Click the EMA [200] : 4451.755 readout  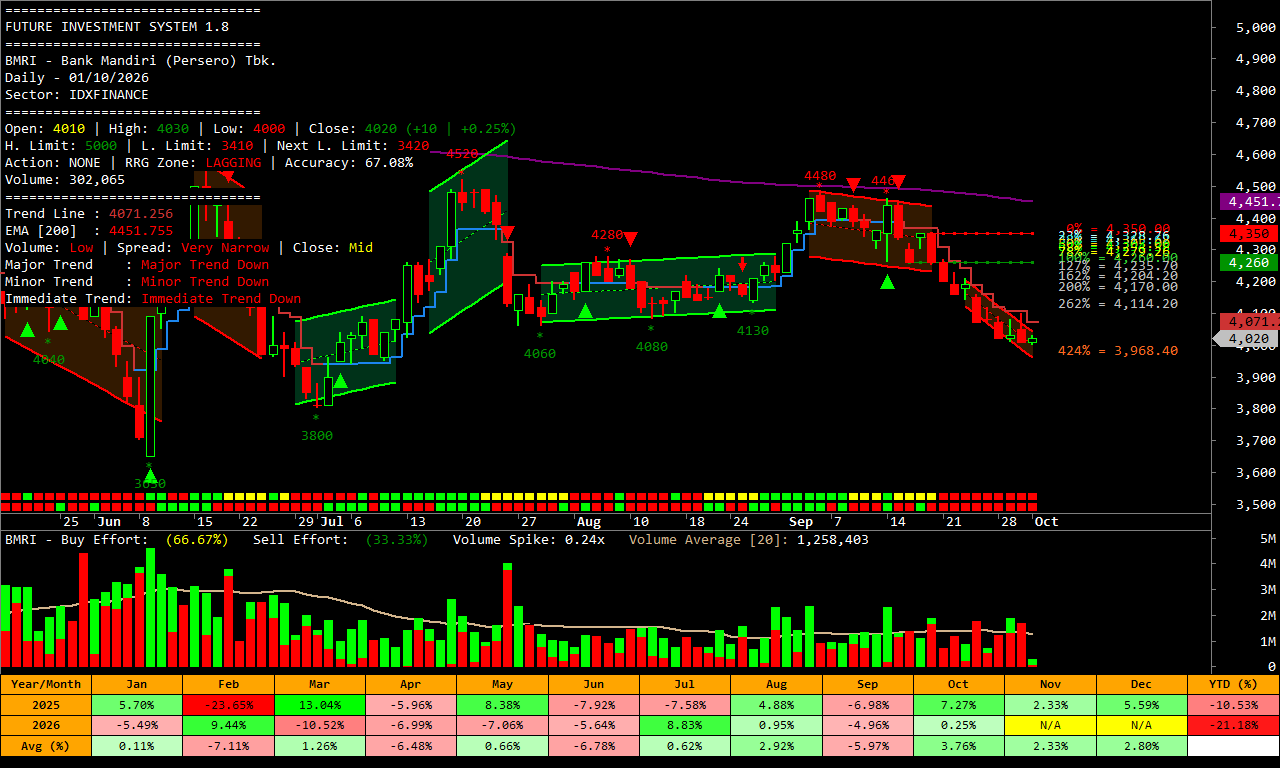(x=88, y=231)
